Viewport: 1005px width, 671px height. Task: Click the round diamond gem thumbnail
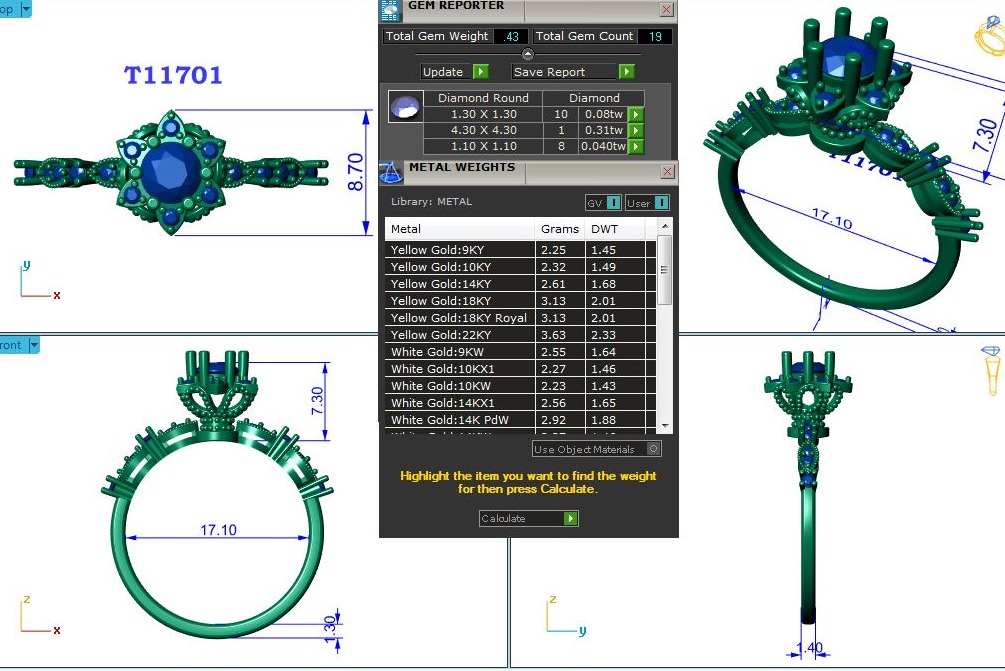point(405,107)
